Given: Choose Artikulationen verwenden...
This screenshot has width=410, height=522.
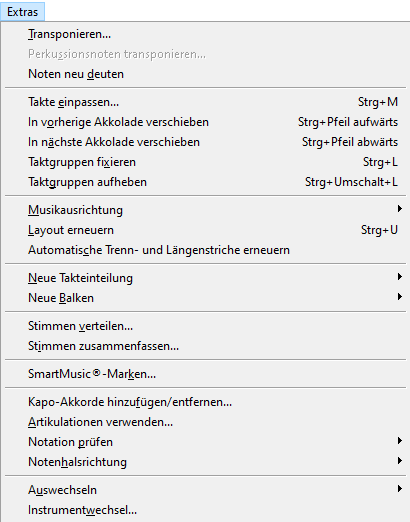Looking at the screenshot, I should [205, 422].
